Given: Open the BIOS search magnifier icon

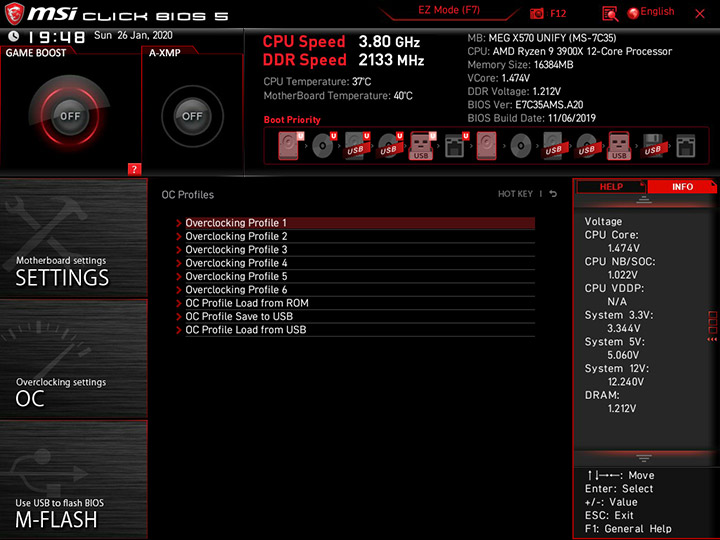Looking at the screenshot, I should (x=610, y=13).
